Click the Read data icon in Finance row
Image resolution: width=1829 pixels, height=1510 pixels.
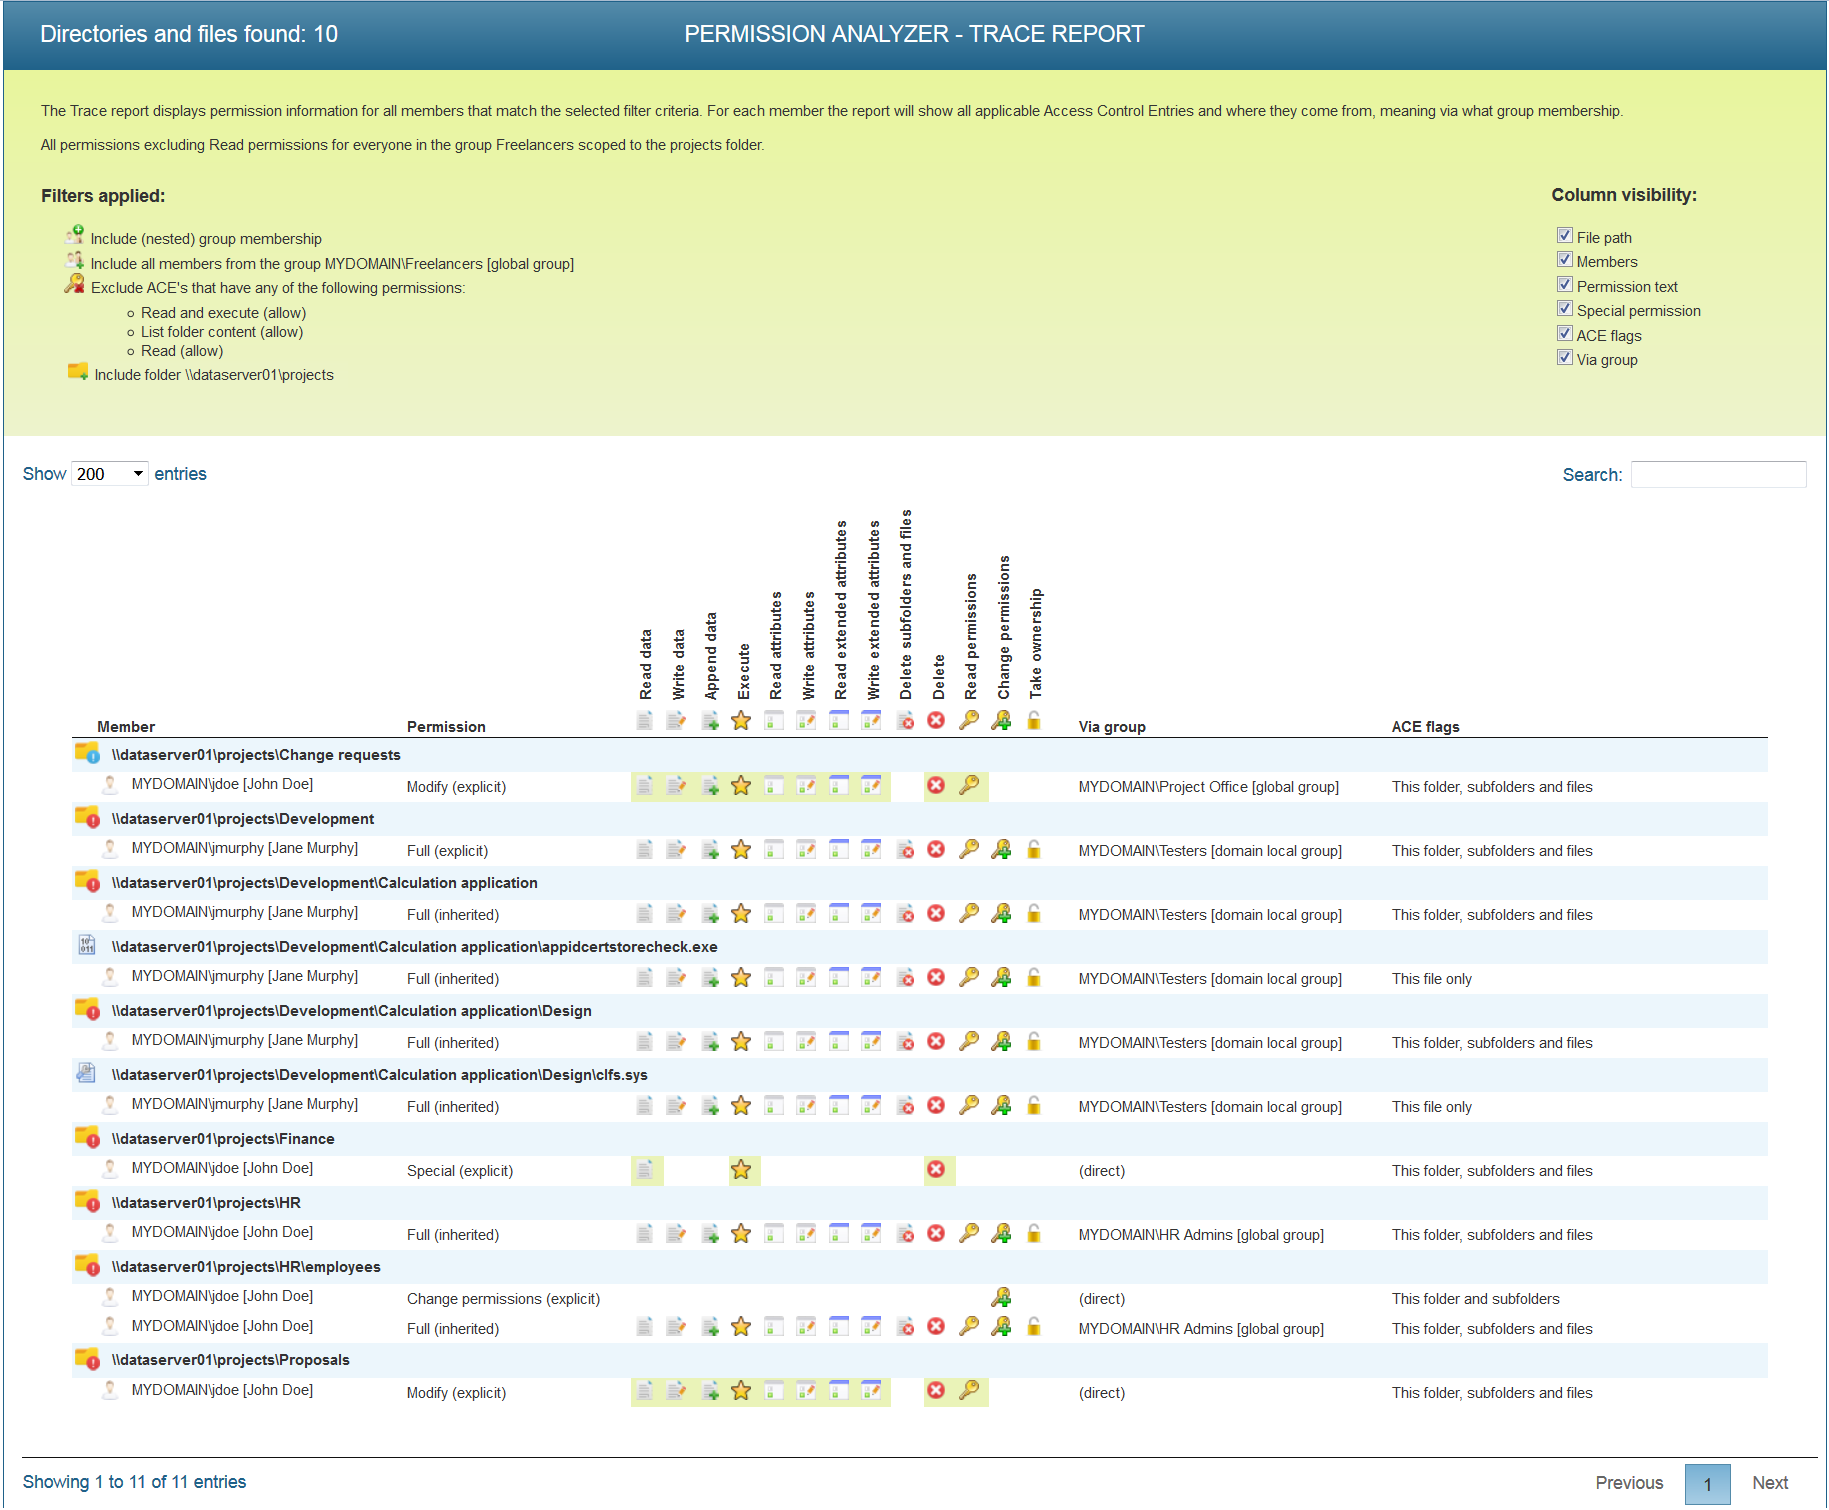(x=645, y=1170)
